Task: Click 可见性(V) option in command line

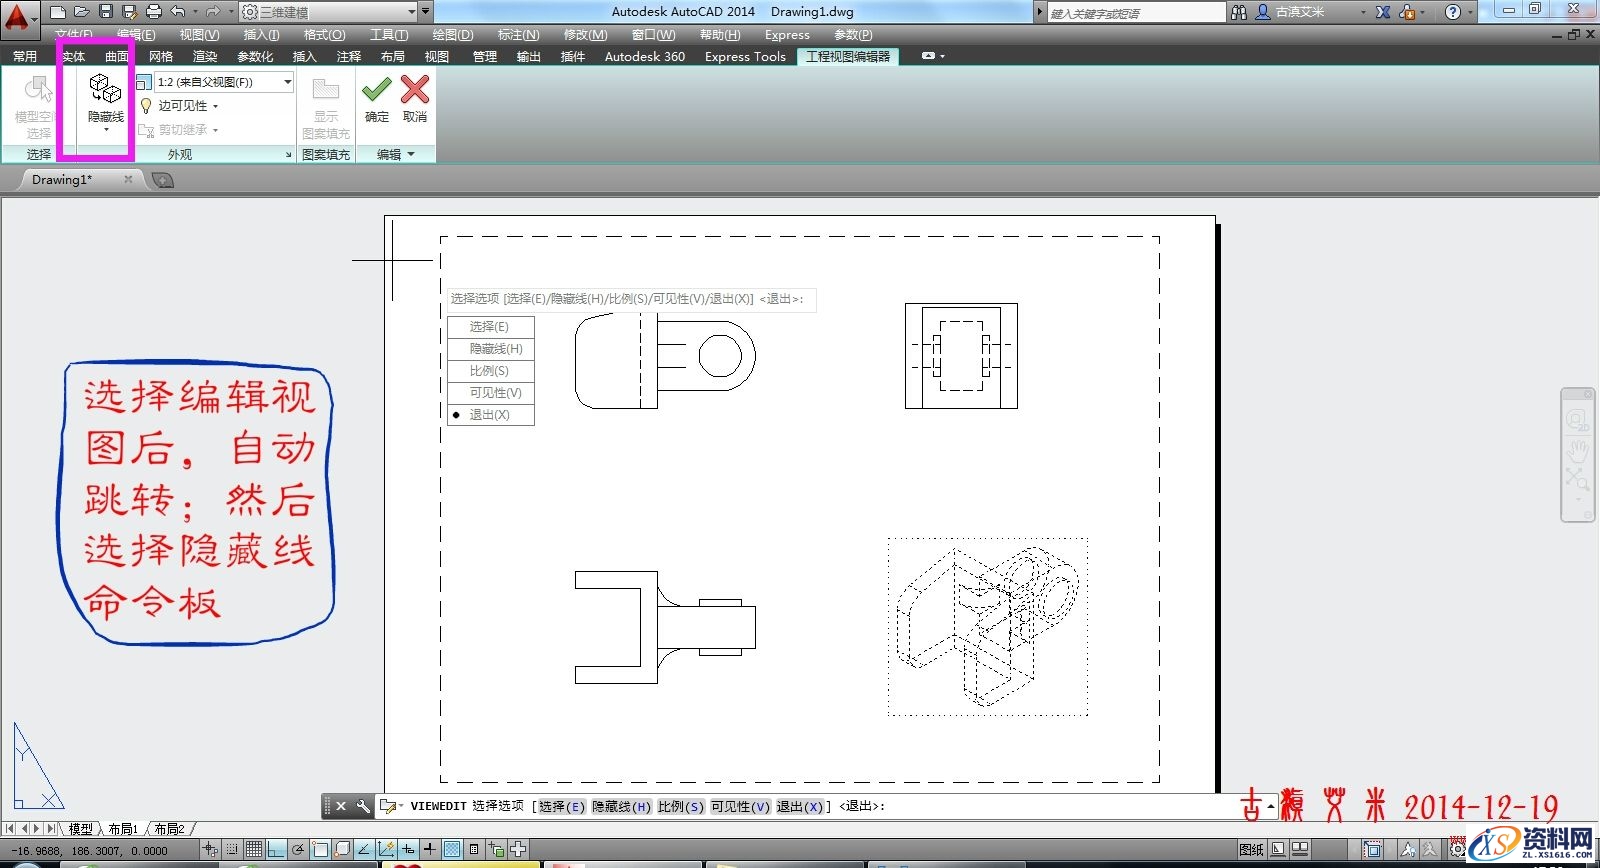Action: tap(740, 806)
